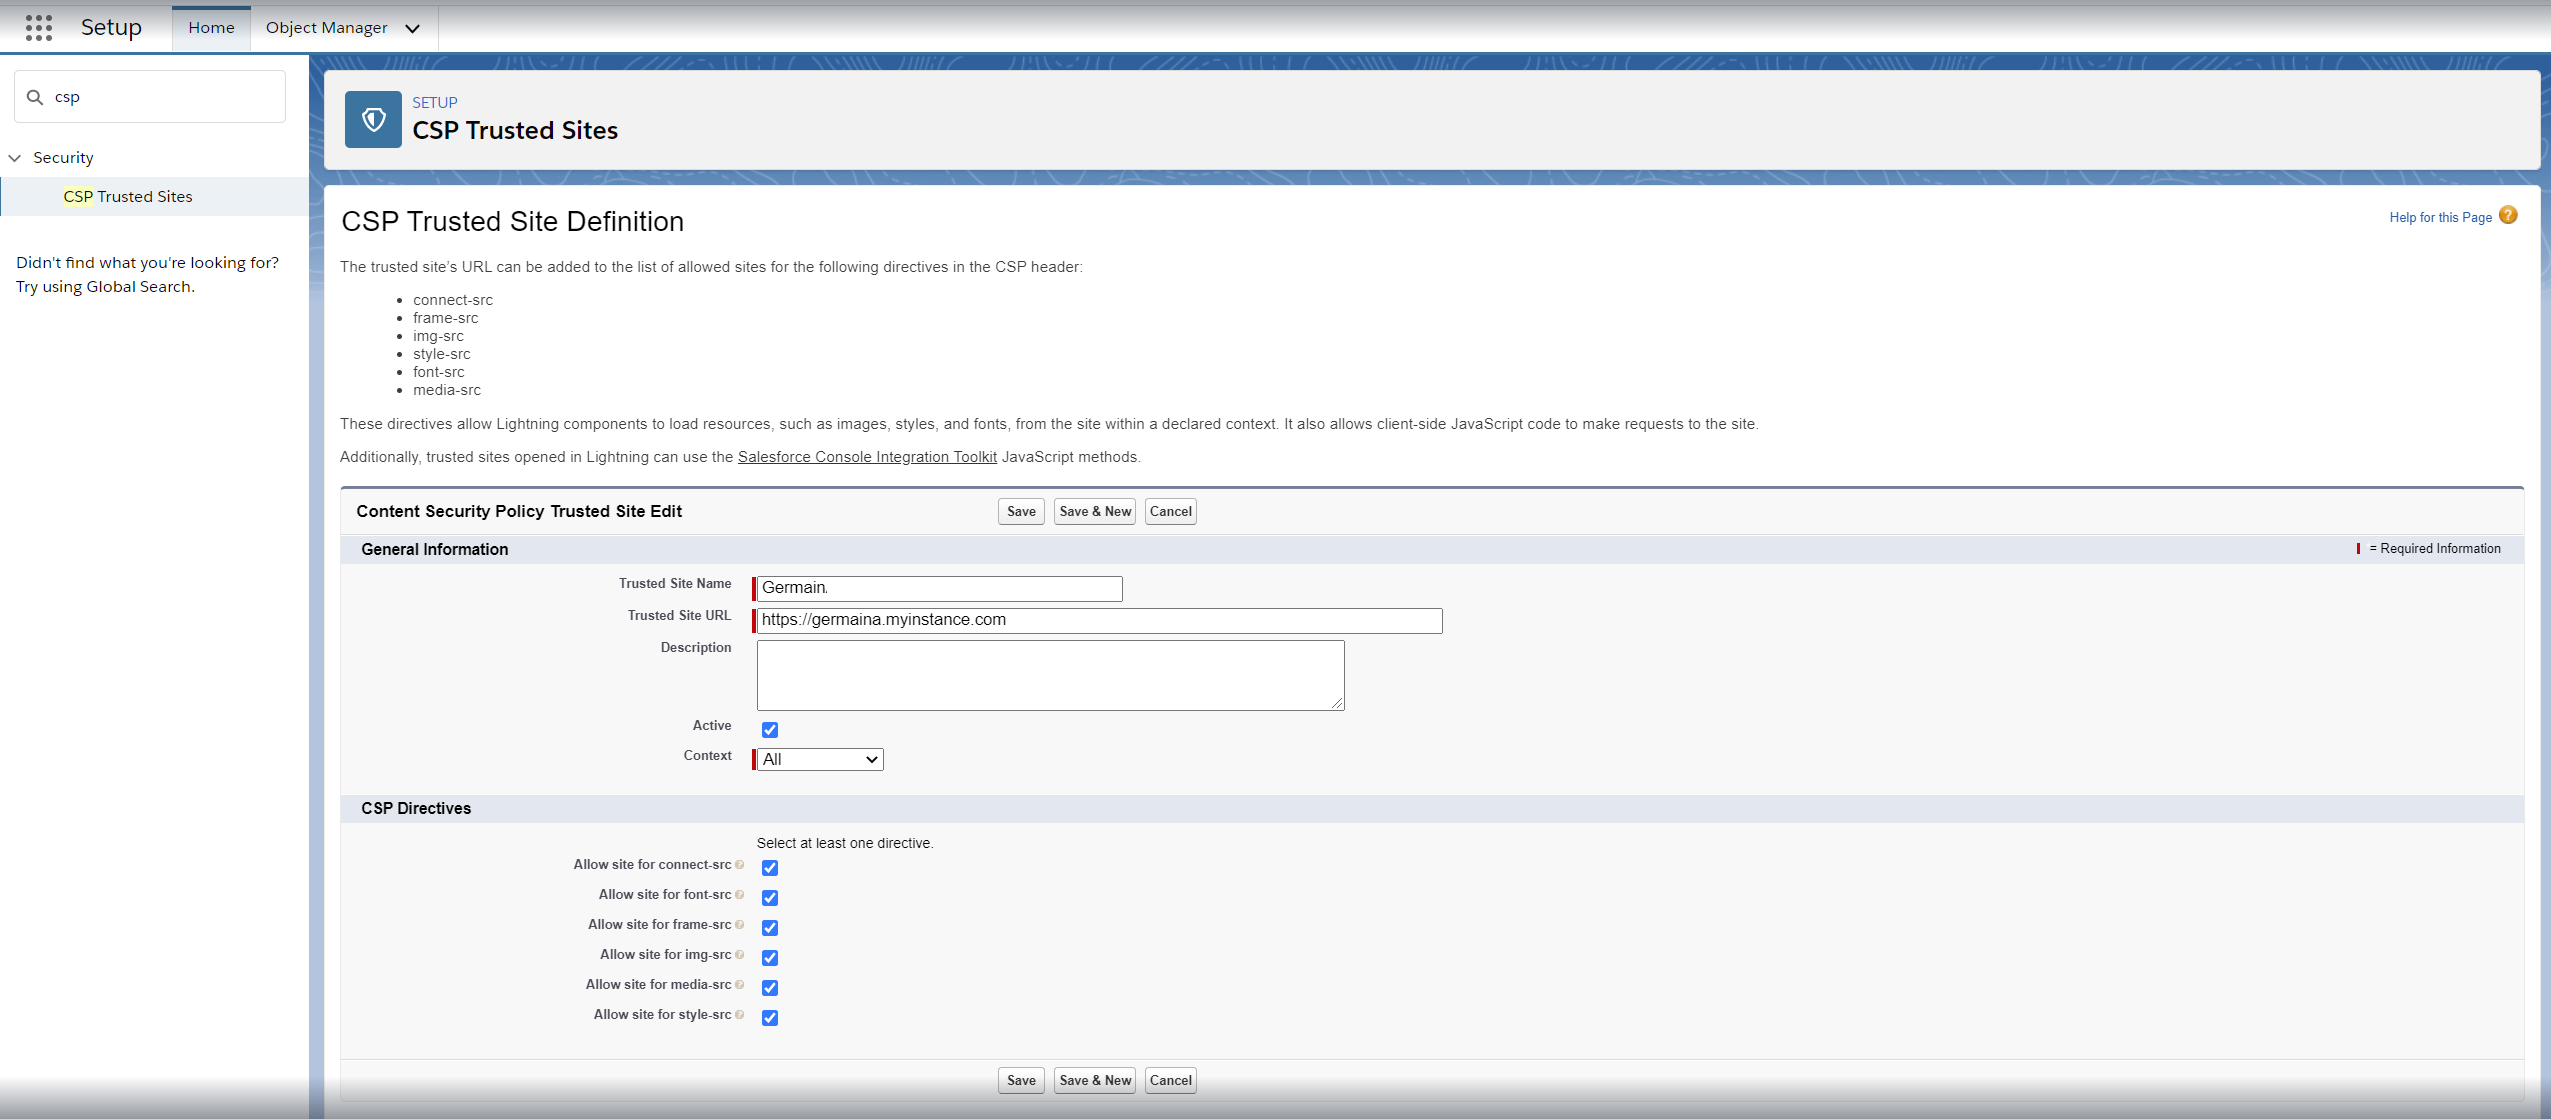
Task: Uncheck the Active checkbox
Action: point(768,729)
